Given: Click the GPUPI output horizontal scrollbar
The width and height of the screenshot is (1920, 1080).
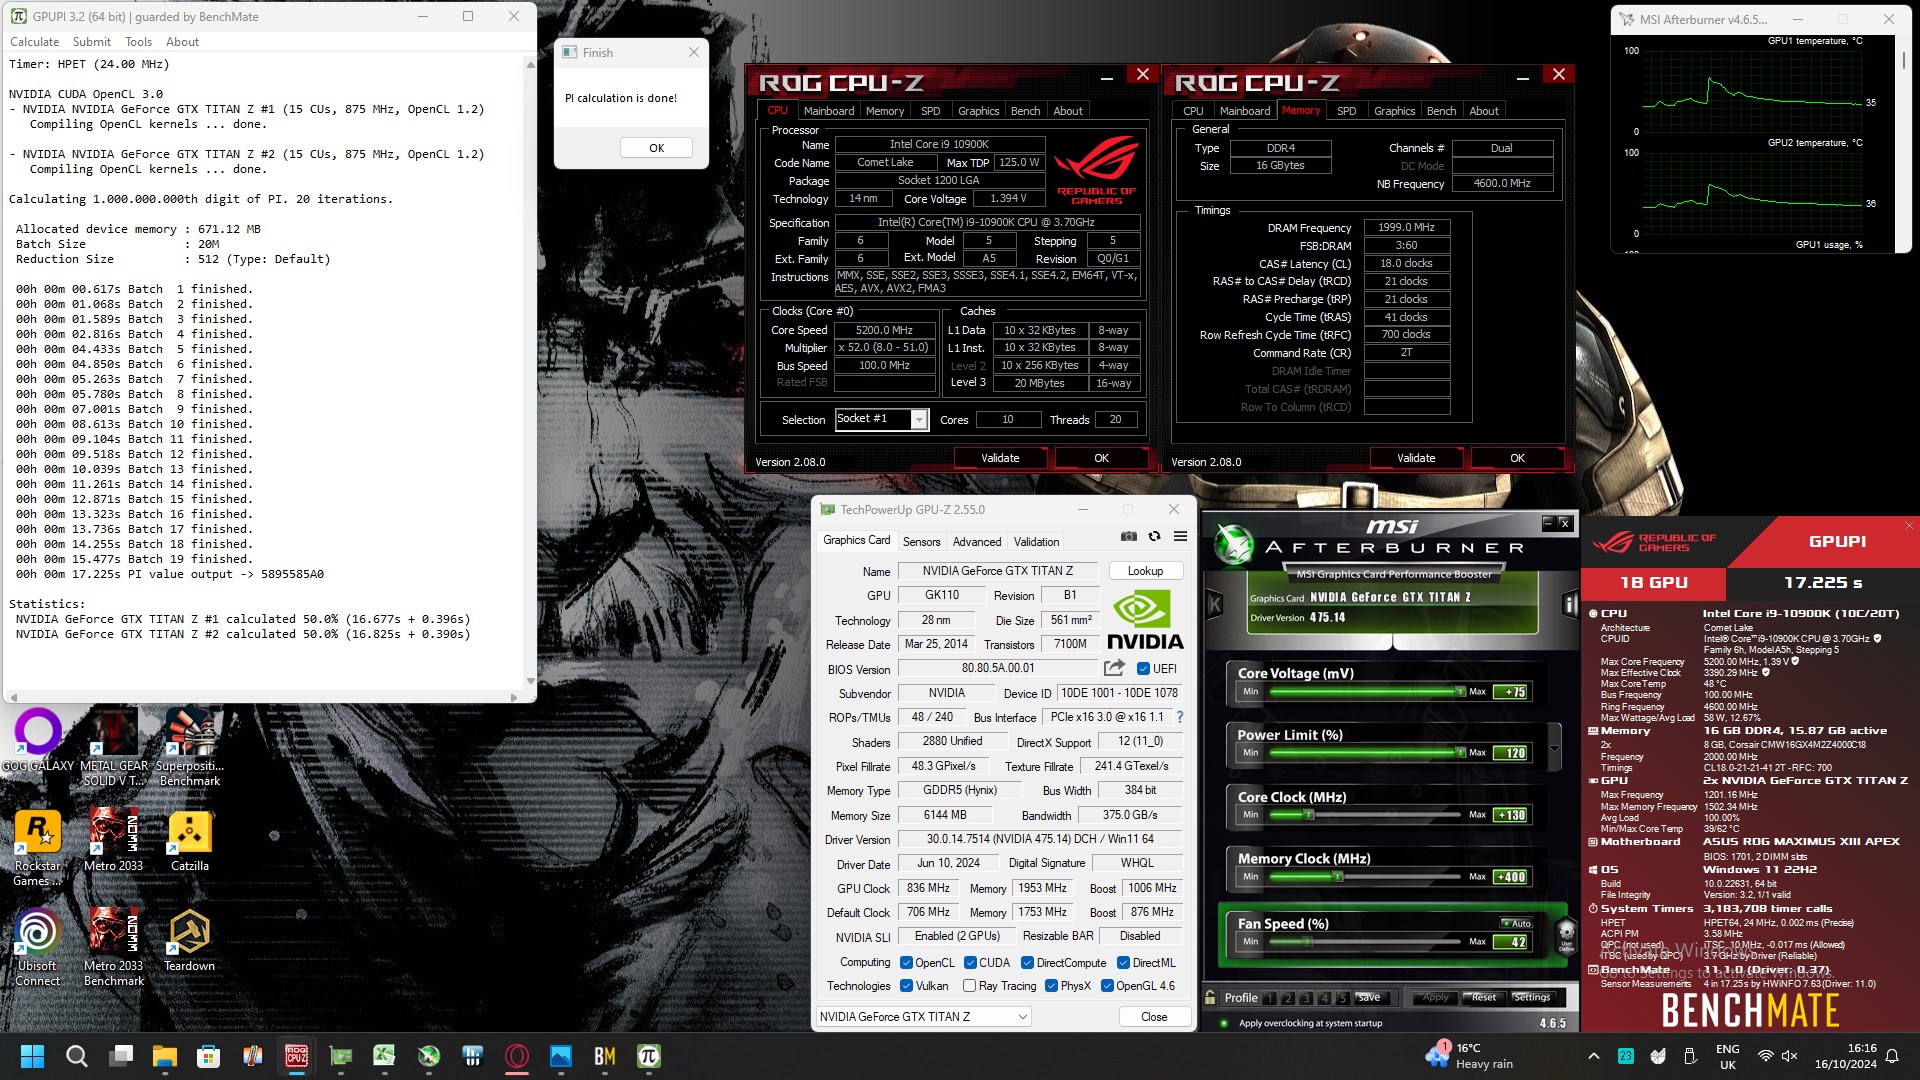Looking at the screenshot, I should pyautogui.click(x=262, y=697).
